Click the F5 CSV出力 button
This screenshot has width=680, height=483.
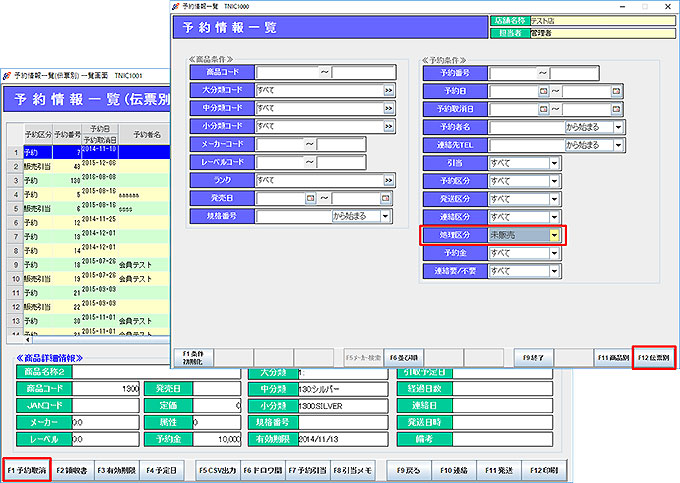pyautogui.click(x=218, y=469)
